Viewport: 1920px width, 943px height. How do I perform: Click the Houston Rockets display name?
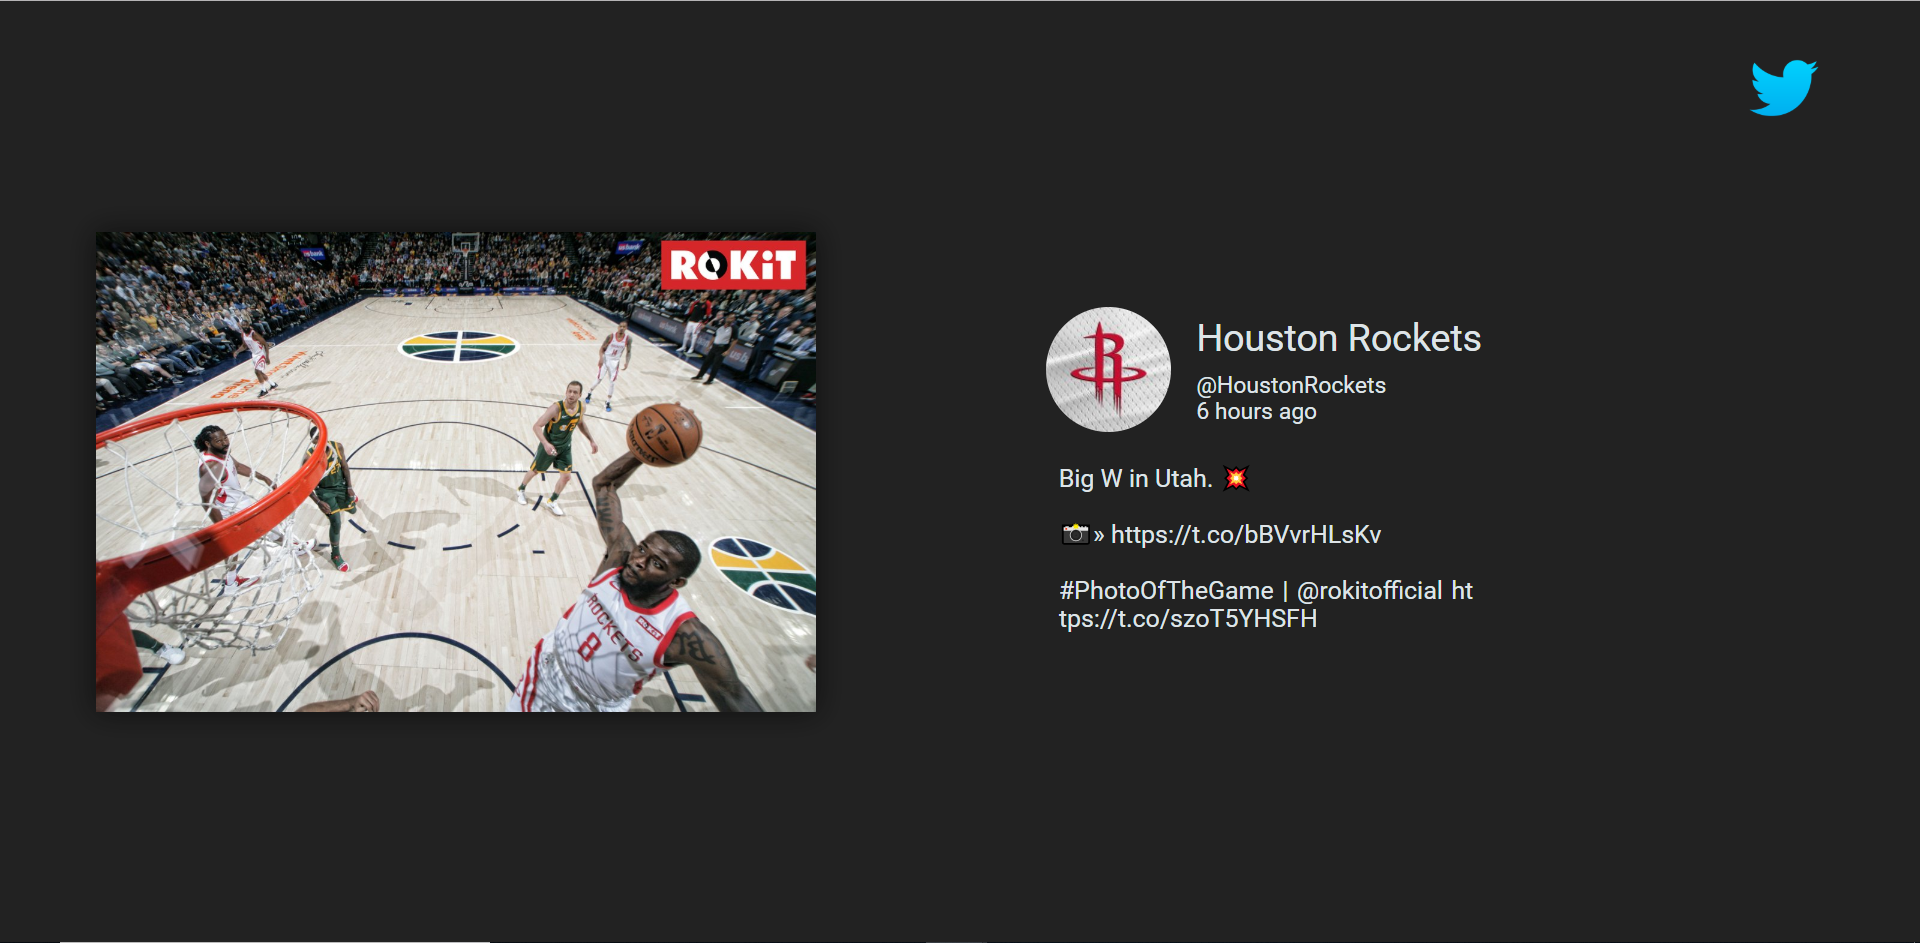(x=1338, y=338)
